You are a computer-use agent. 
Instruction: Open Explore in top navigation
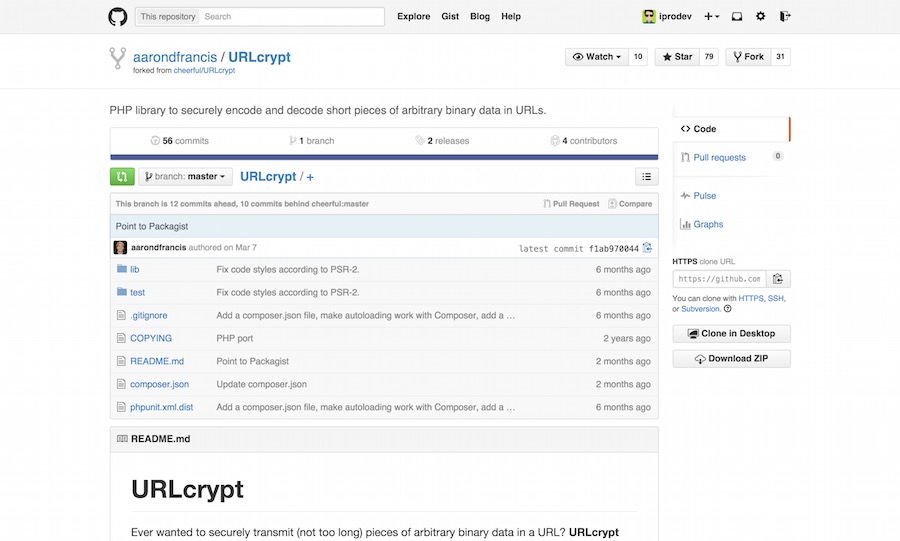414,17
